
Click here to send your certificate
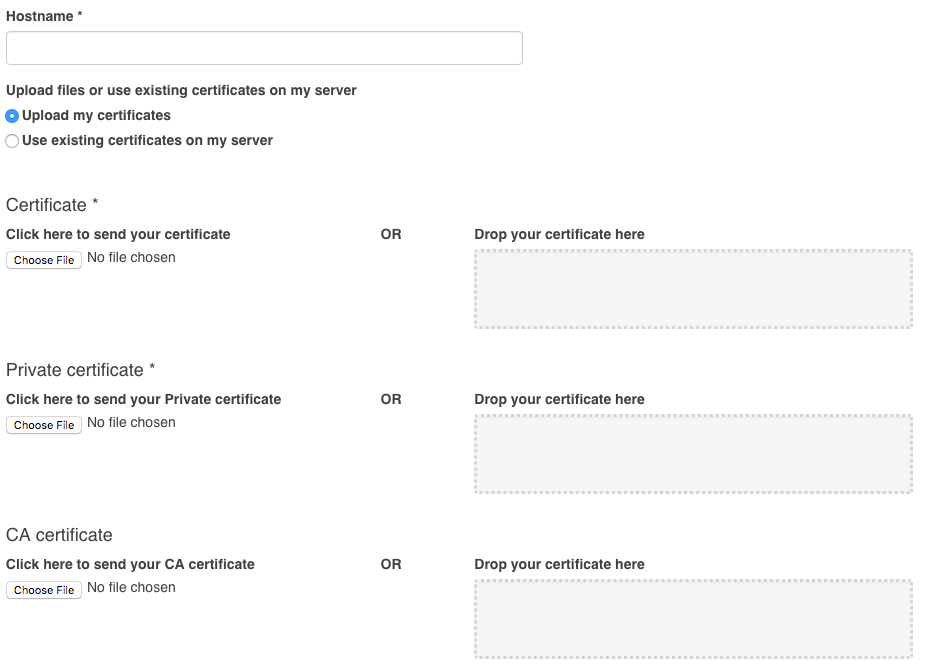(x=117, y=234)
